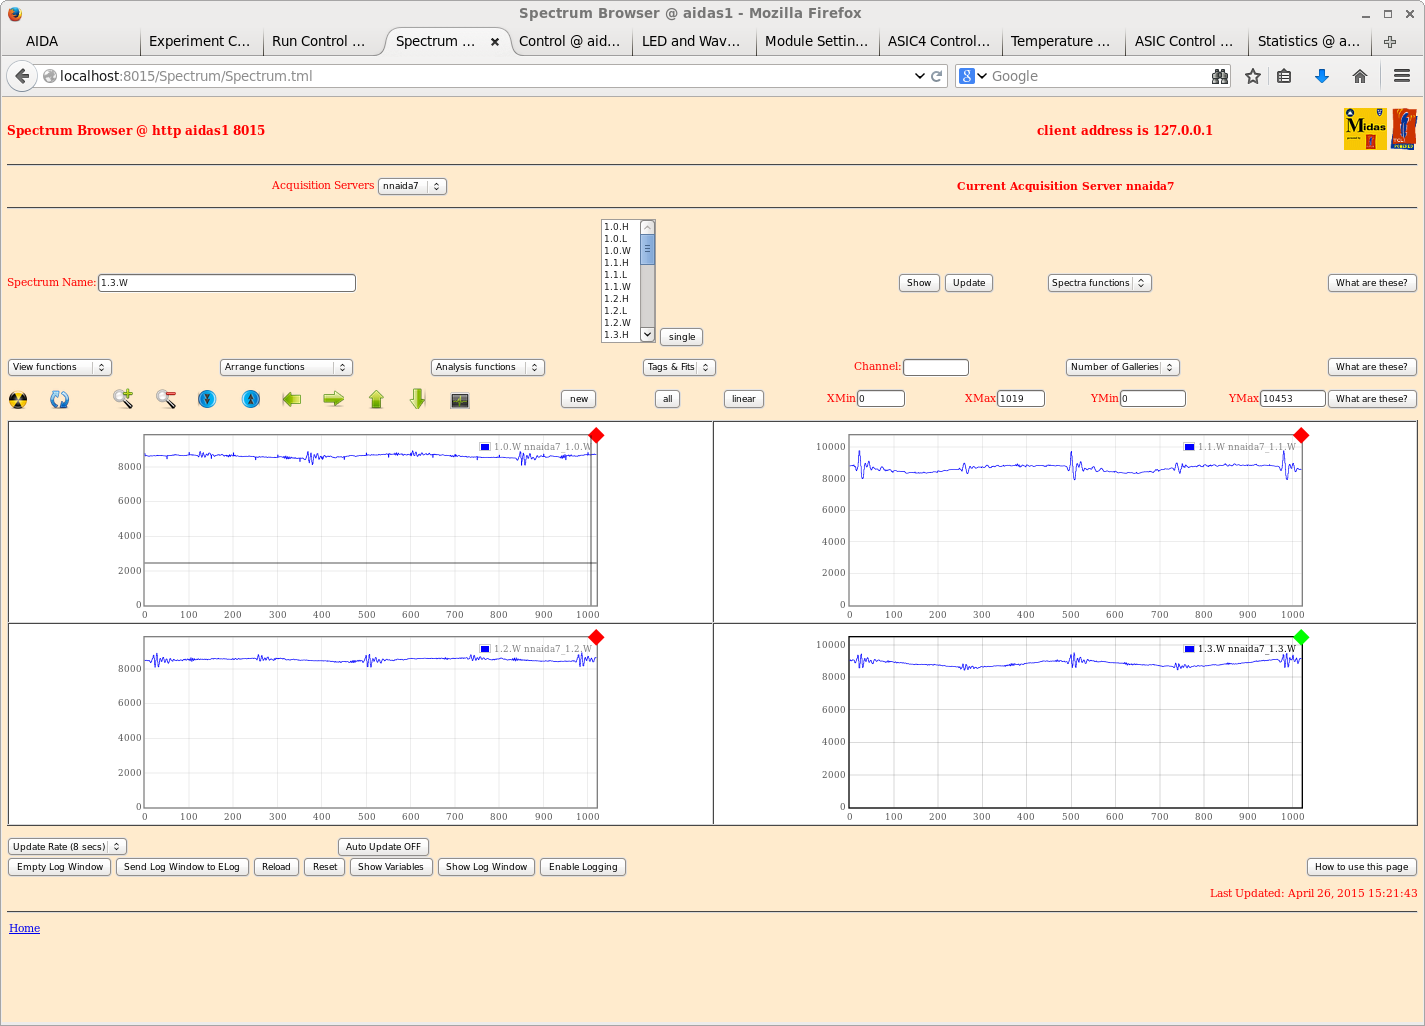Switch to the Experiment C... tab

(199, 41)
